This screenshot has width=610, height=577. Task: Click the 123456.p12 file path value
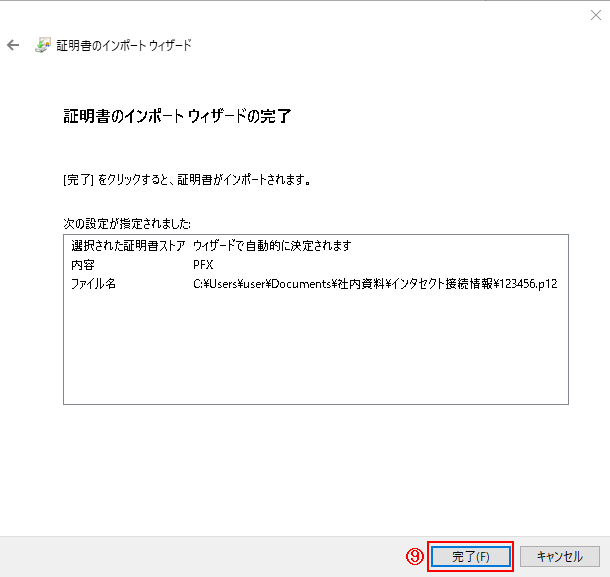click(374, 284)
